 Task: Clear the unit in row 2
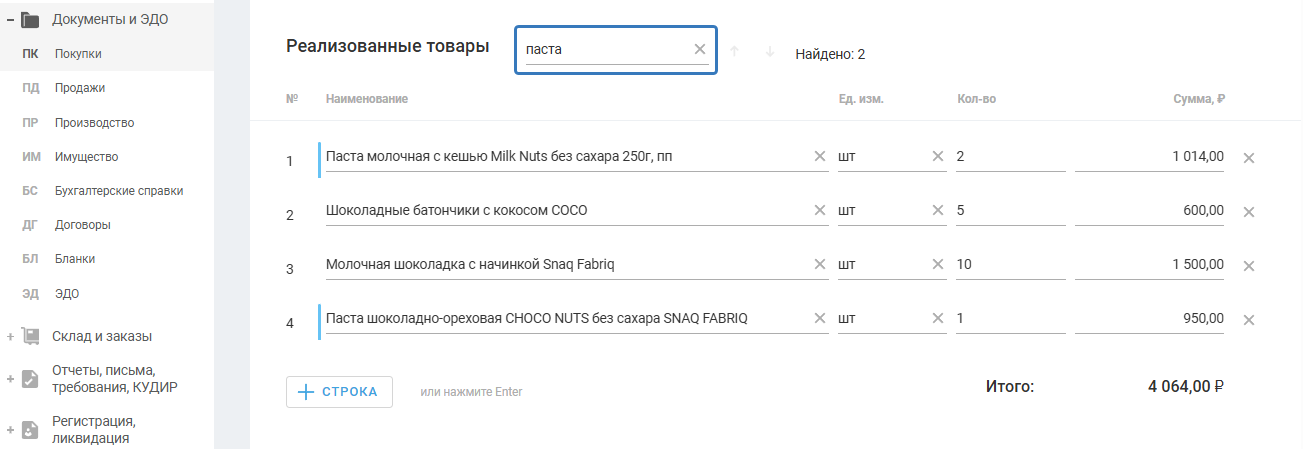(938, 210)
